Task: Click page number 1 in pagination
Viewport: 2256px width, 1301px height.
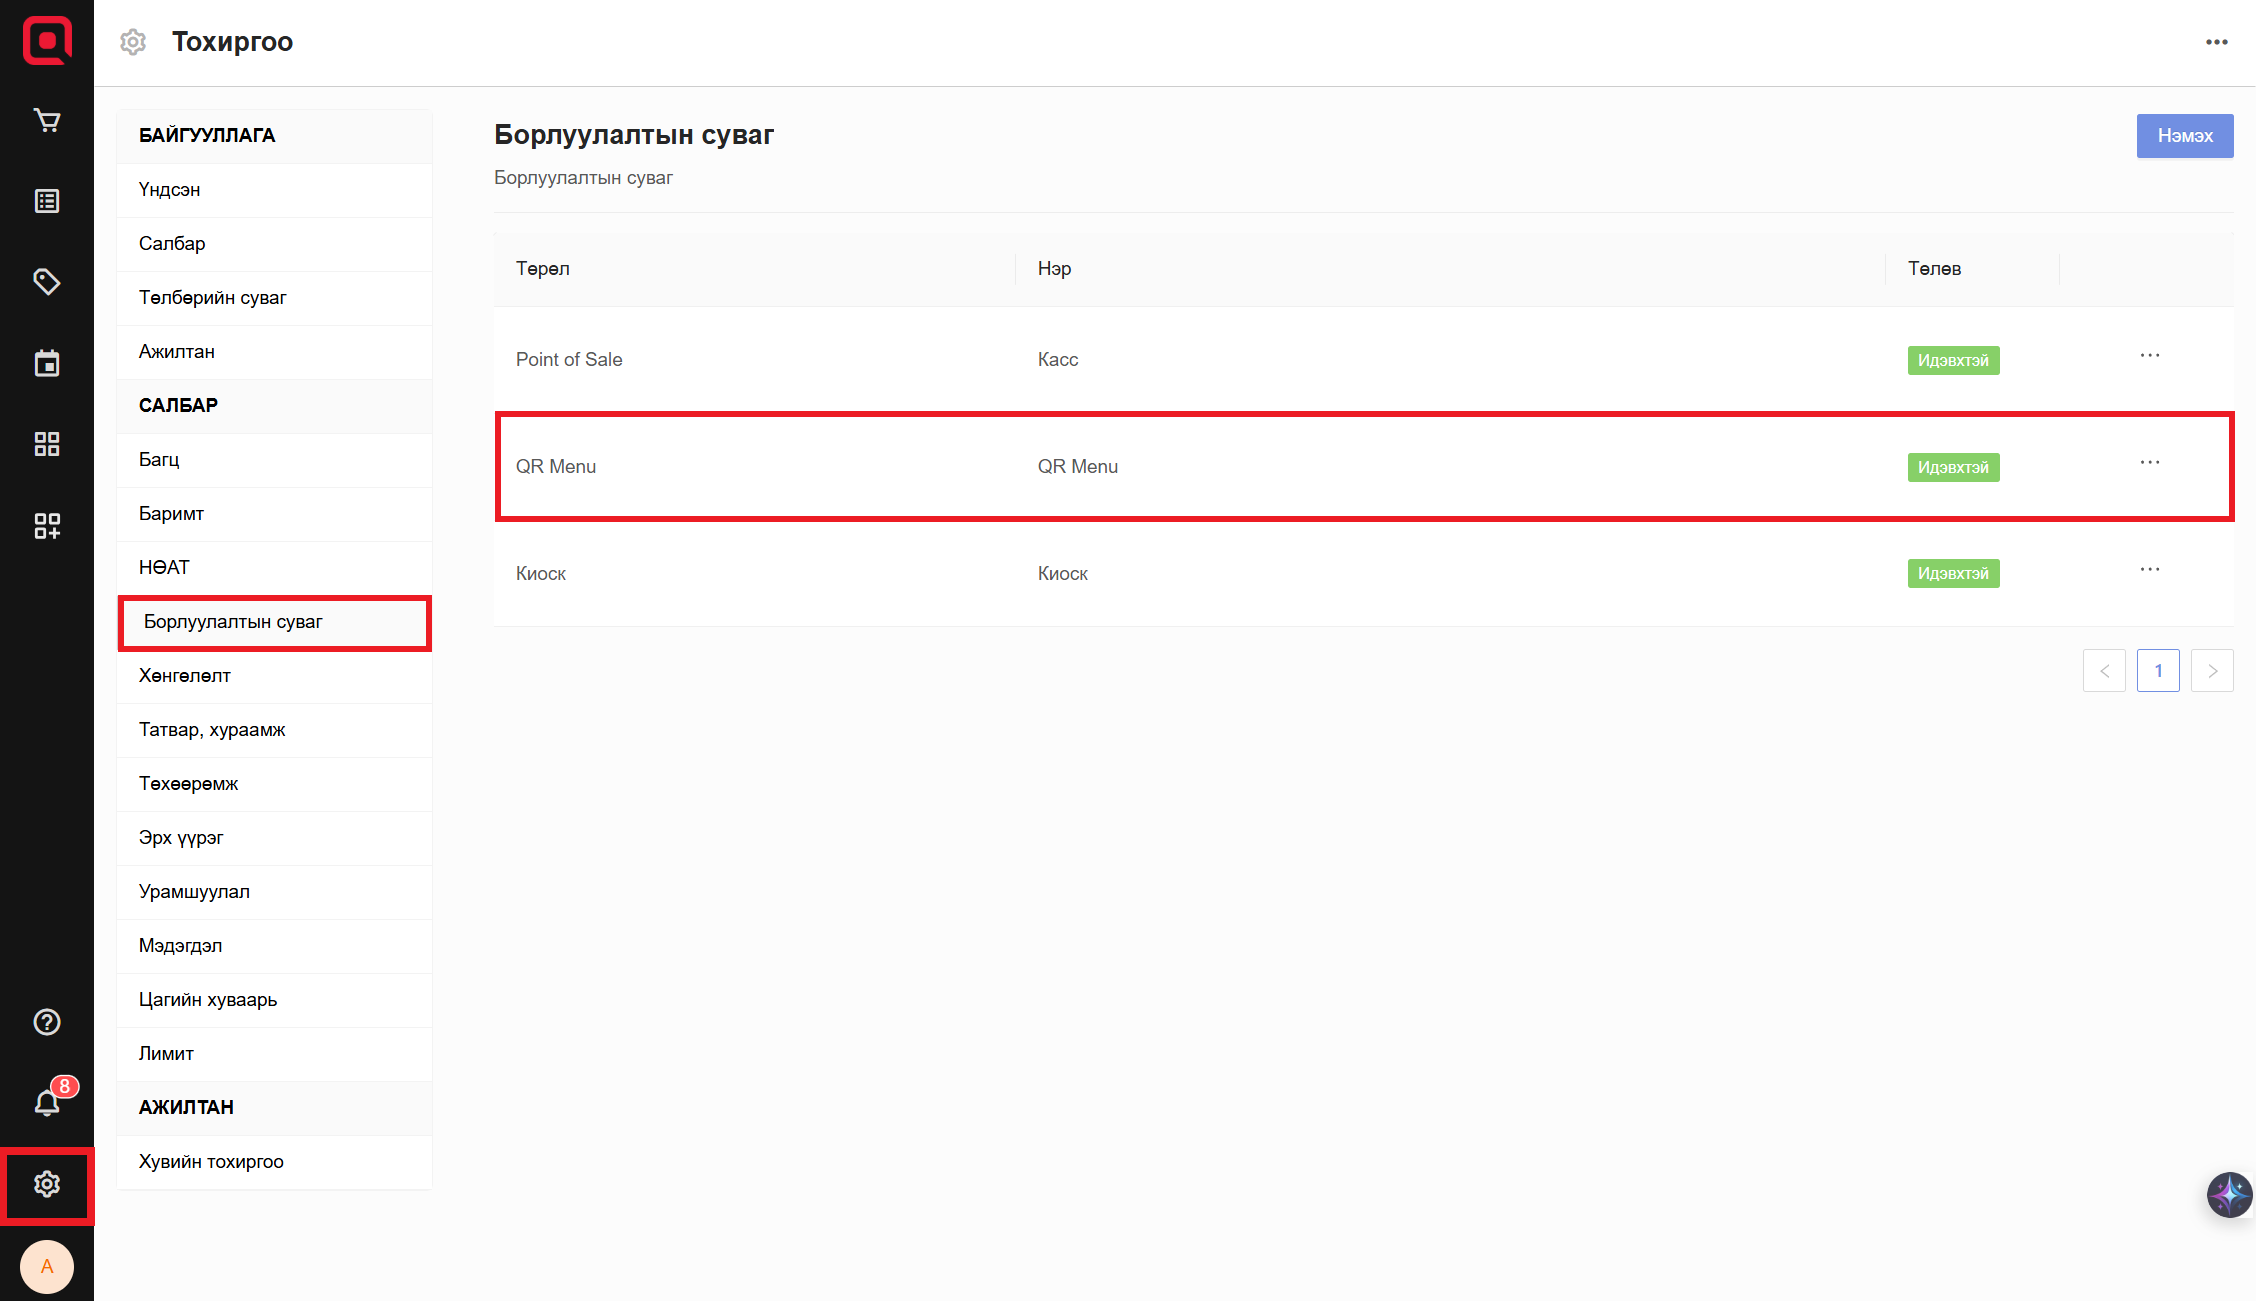Action: pyautogui.click(x=2158, y=671)
